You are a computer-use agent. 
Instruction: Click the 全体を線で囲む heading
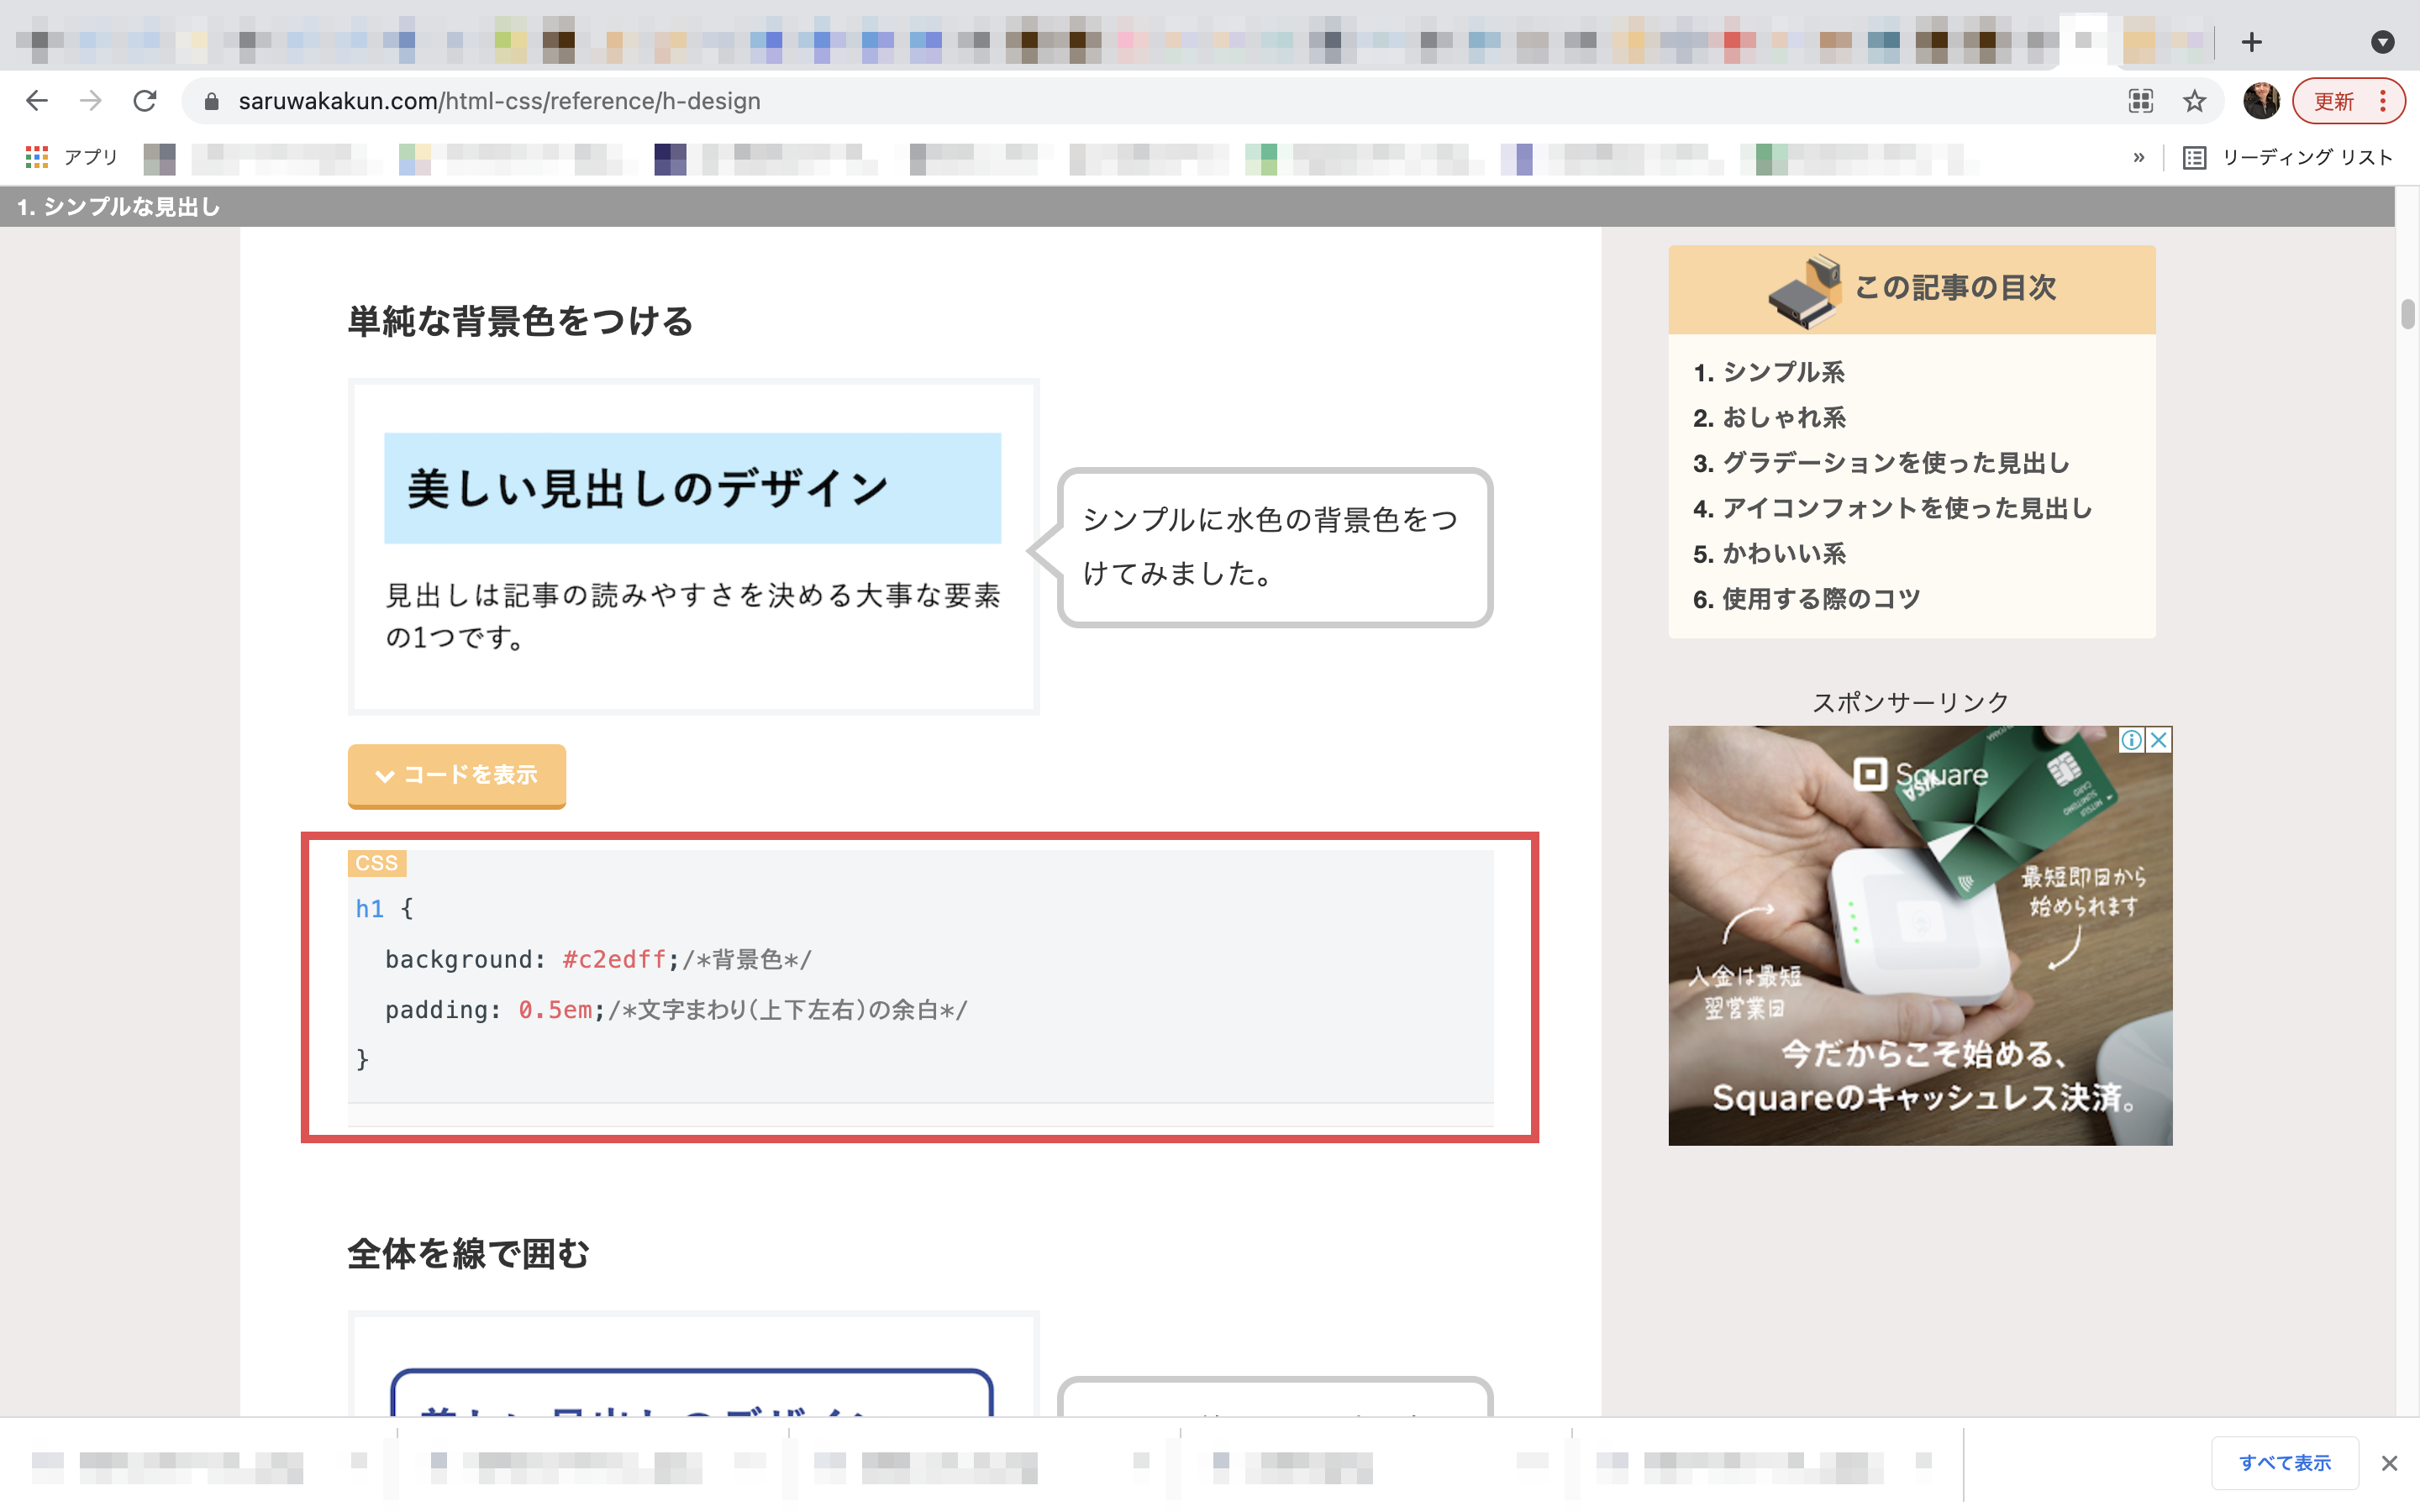pyautogui.click(x=468, y=1253)
